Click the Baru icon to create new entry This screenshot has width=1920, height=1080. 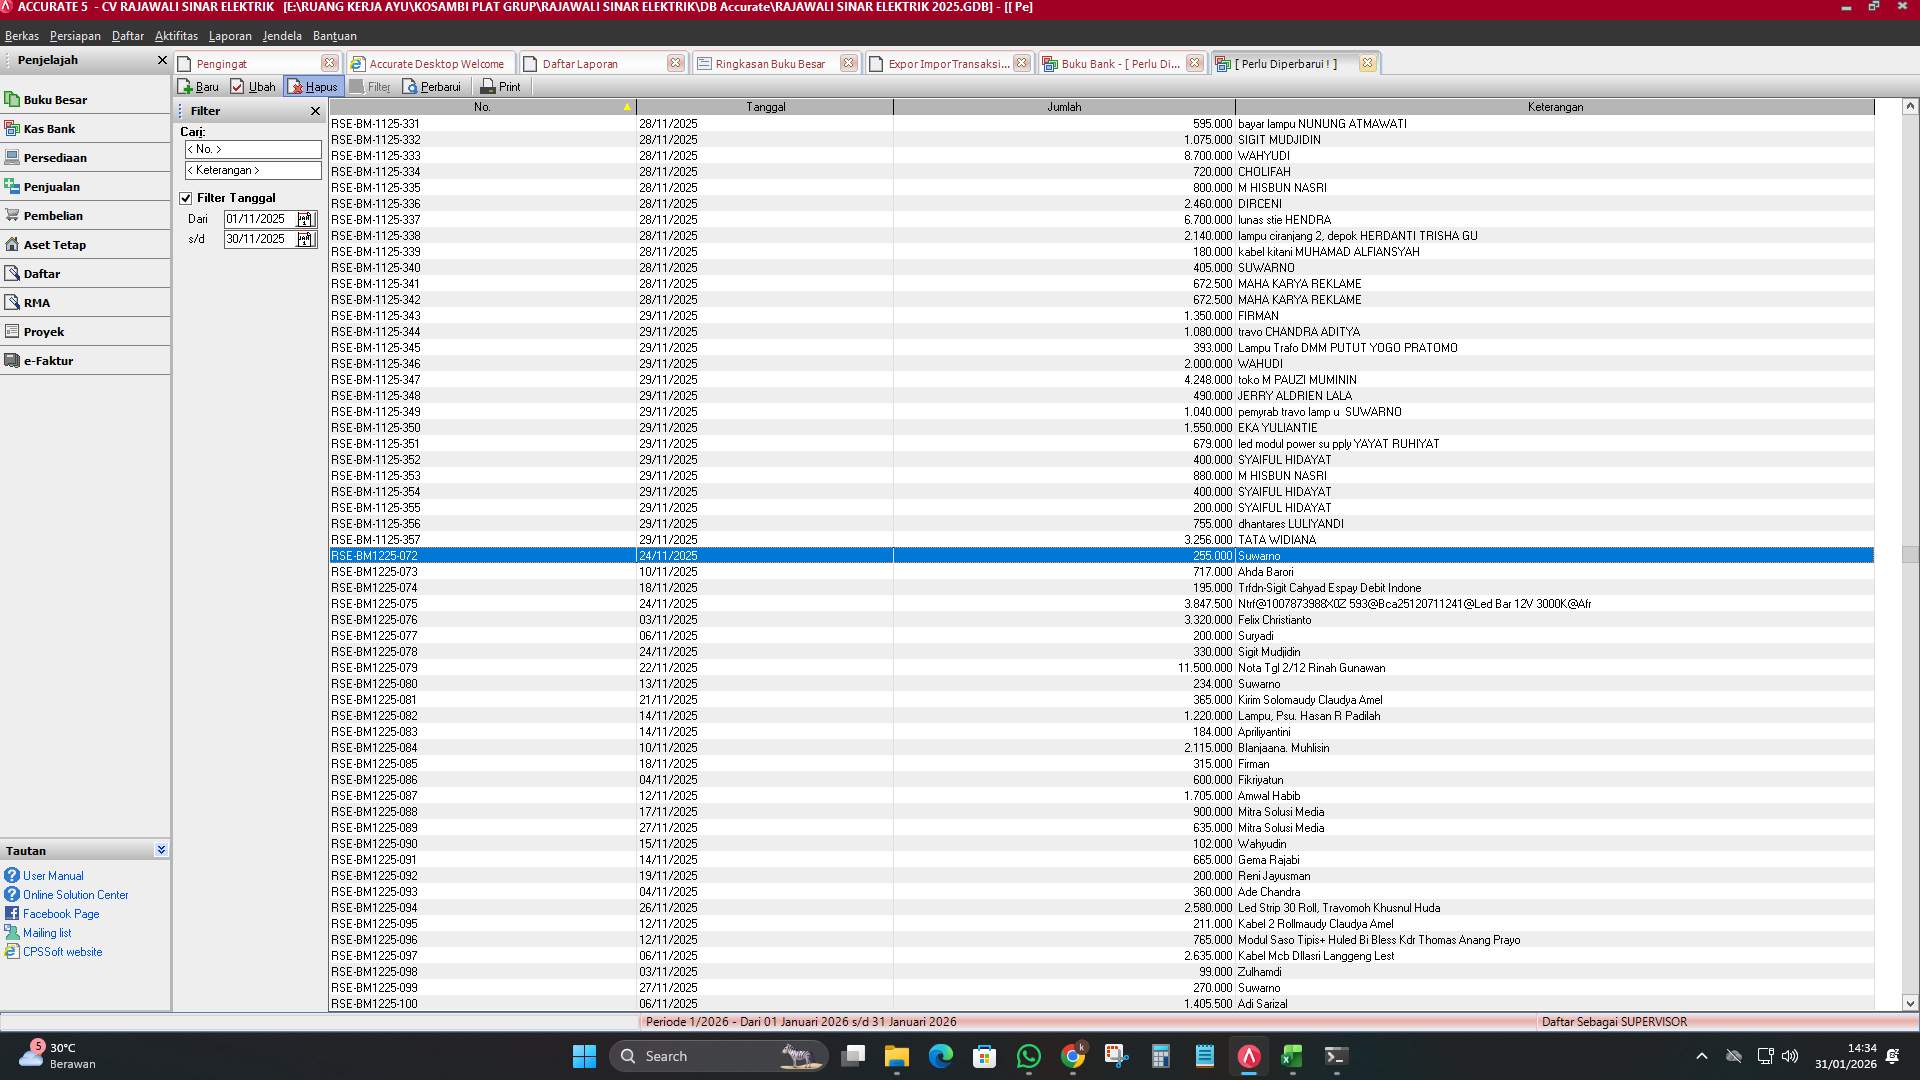pos(198,86)
